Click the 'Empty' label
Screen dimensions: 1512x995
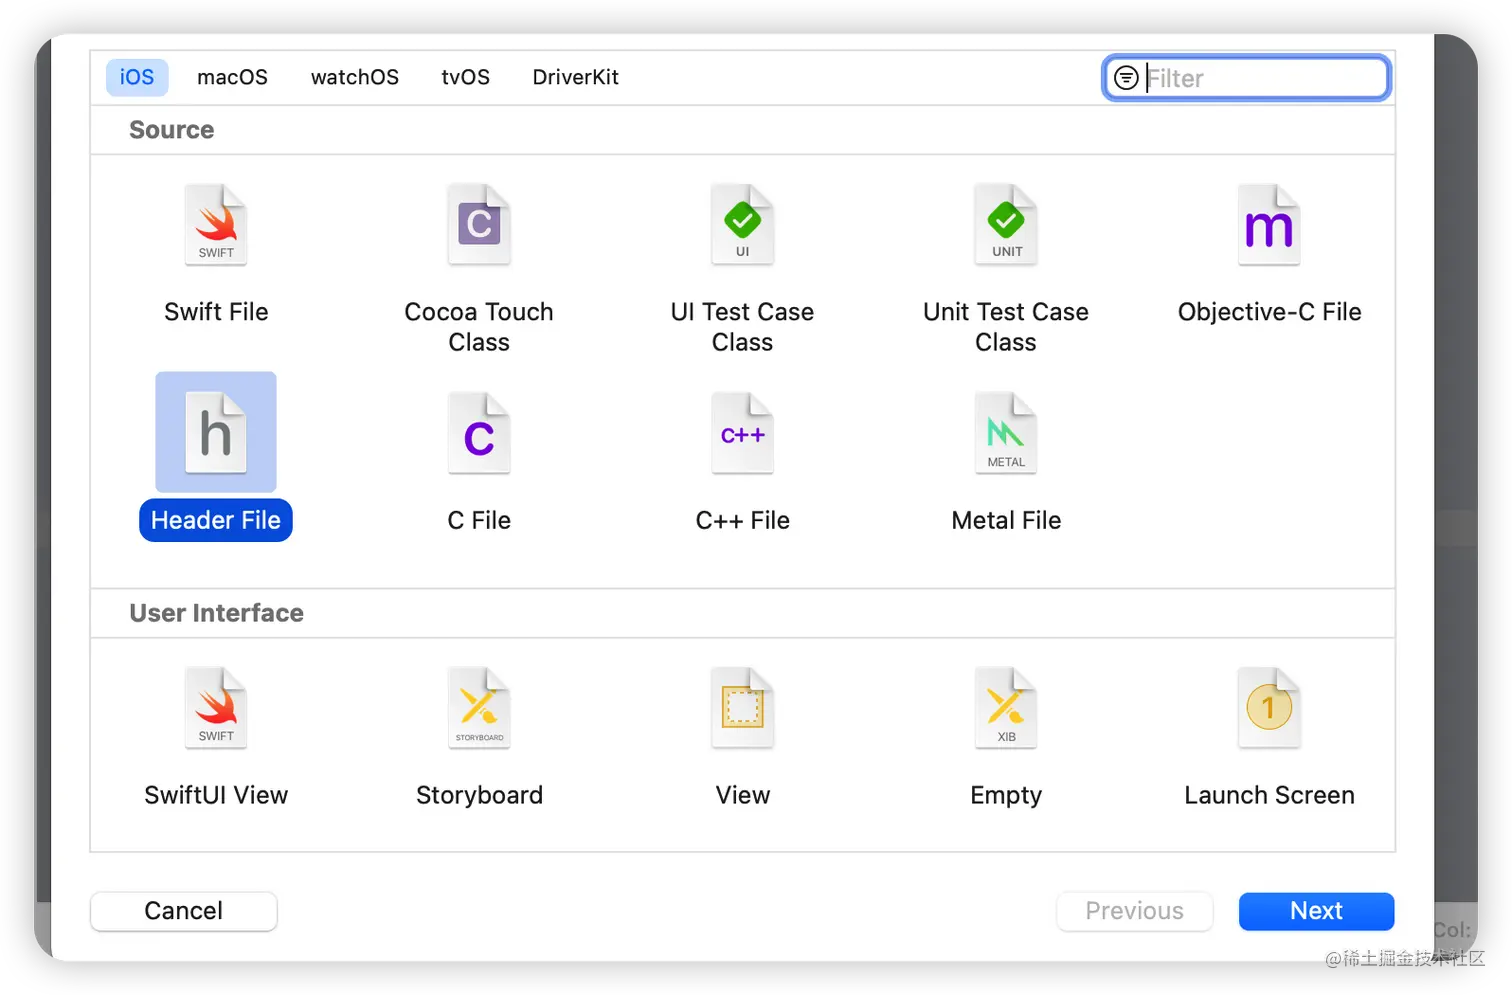[1006, 795]
